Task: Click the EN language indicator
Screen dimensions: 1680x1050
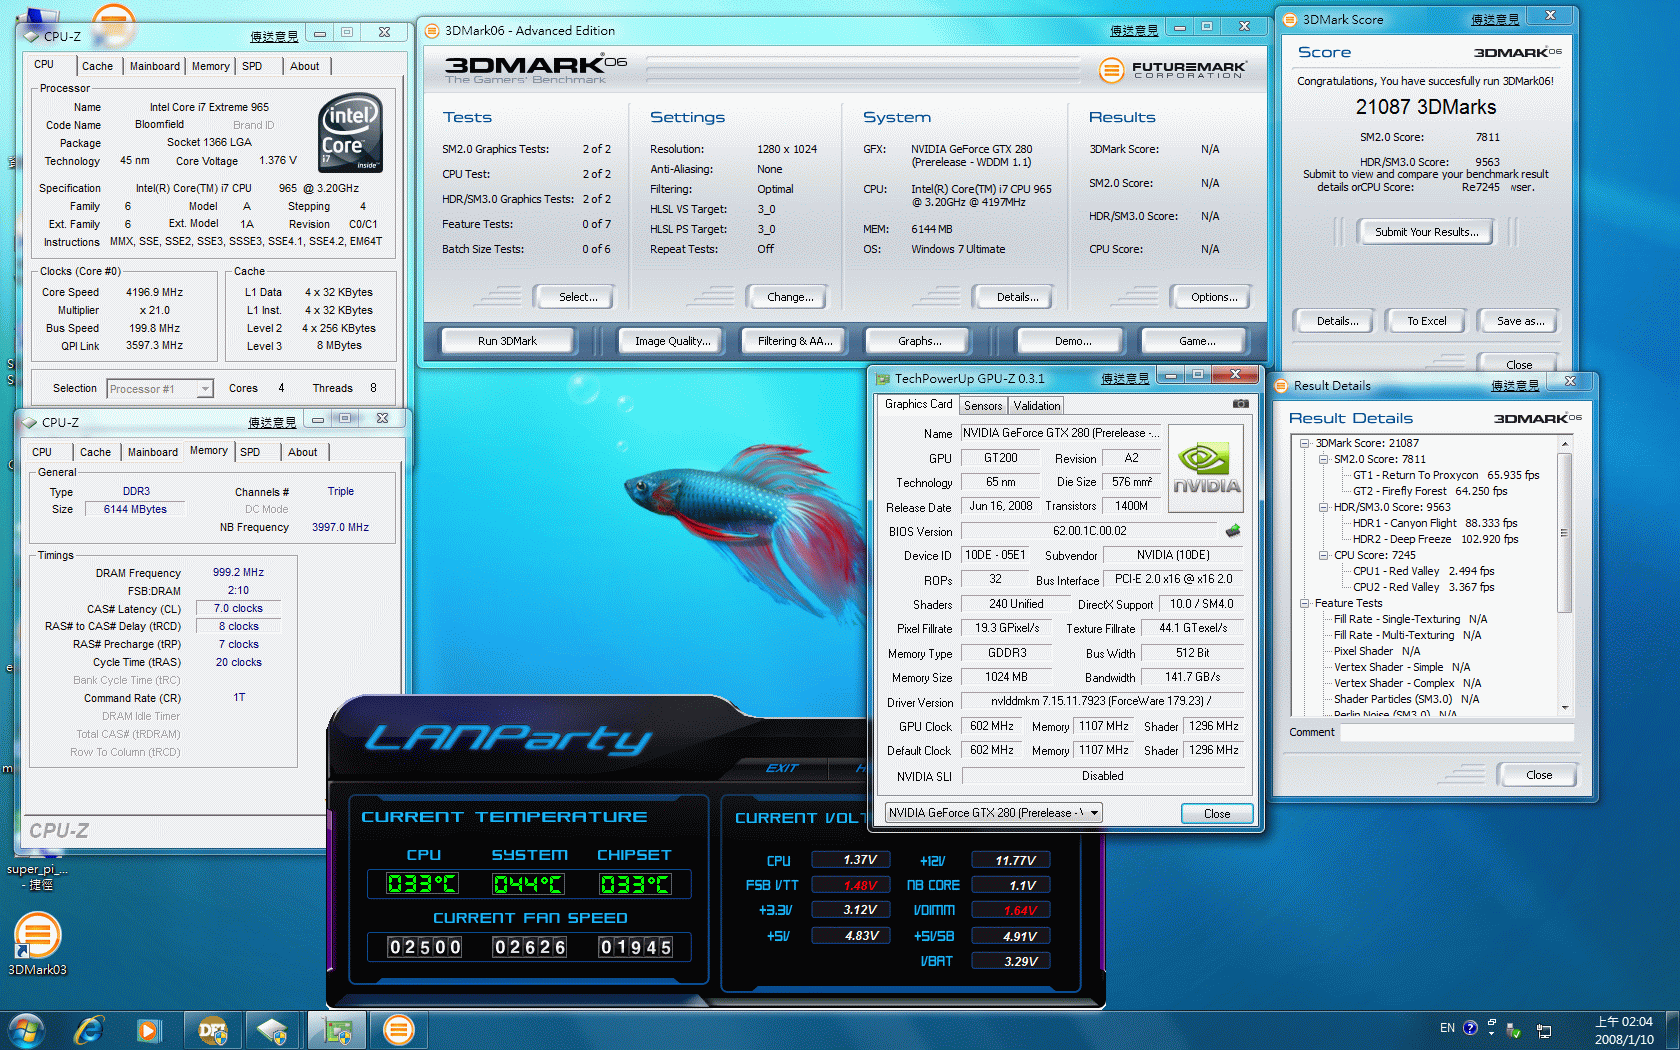Action: pos(1447,1028)
